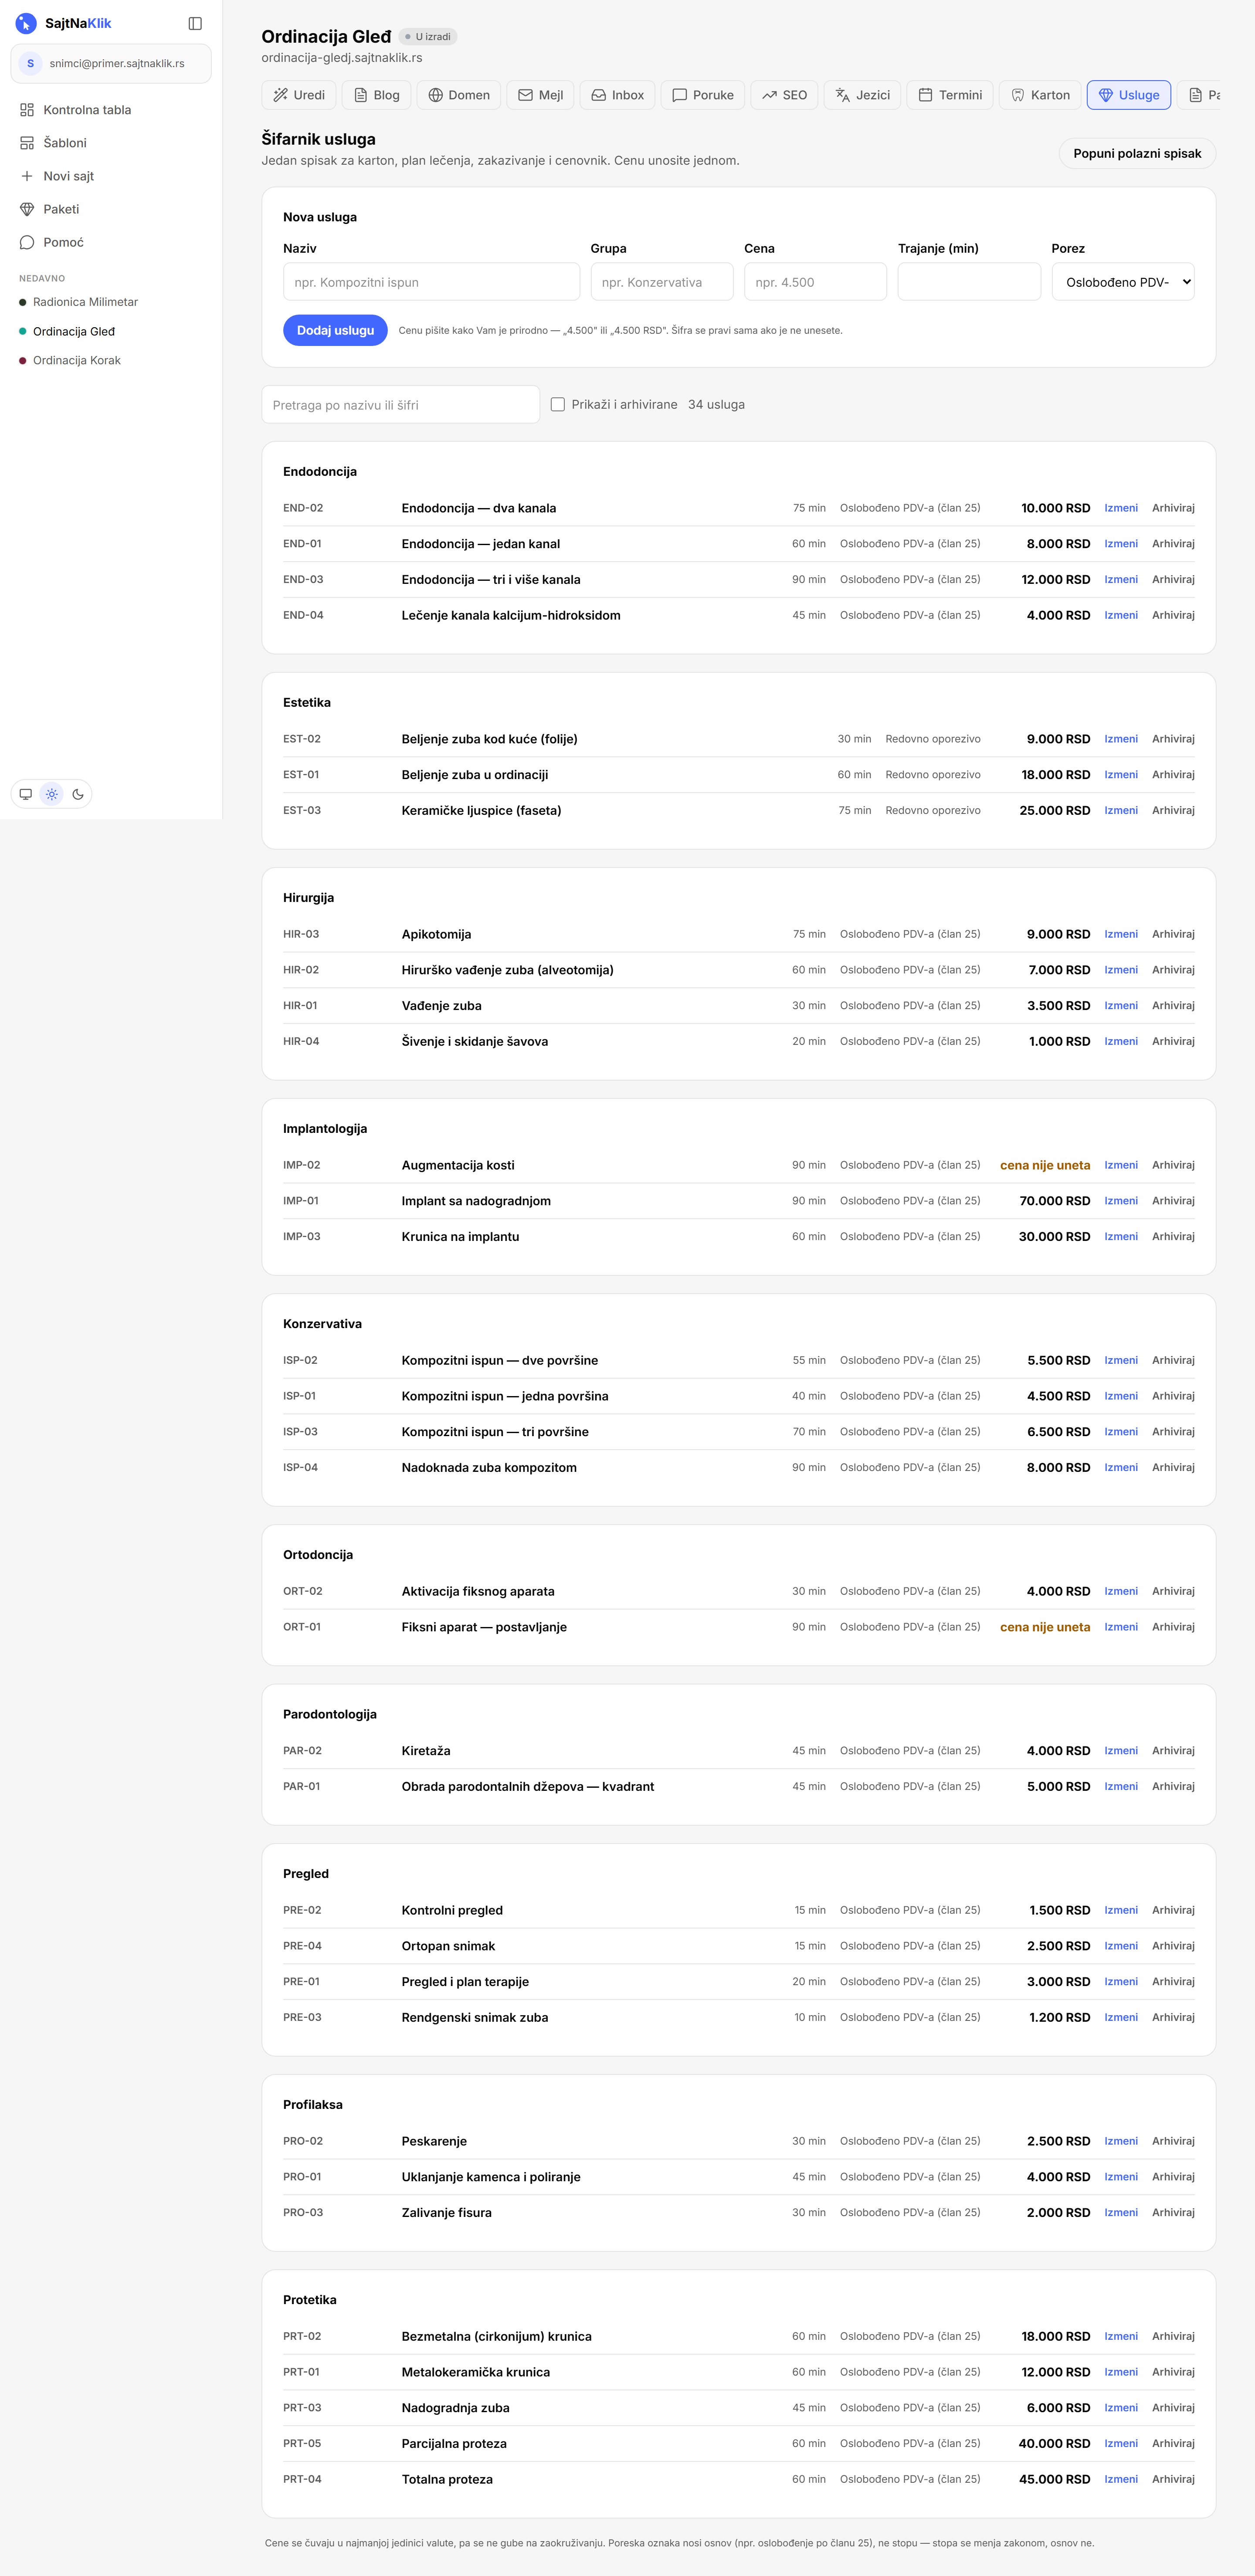Open the Porez dropdown
The image size is (1255, 2576).
tap(1123, 282)
